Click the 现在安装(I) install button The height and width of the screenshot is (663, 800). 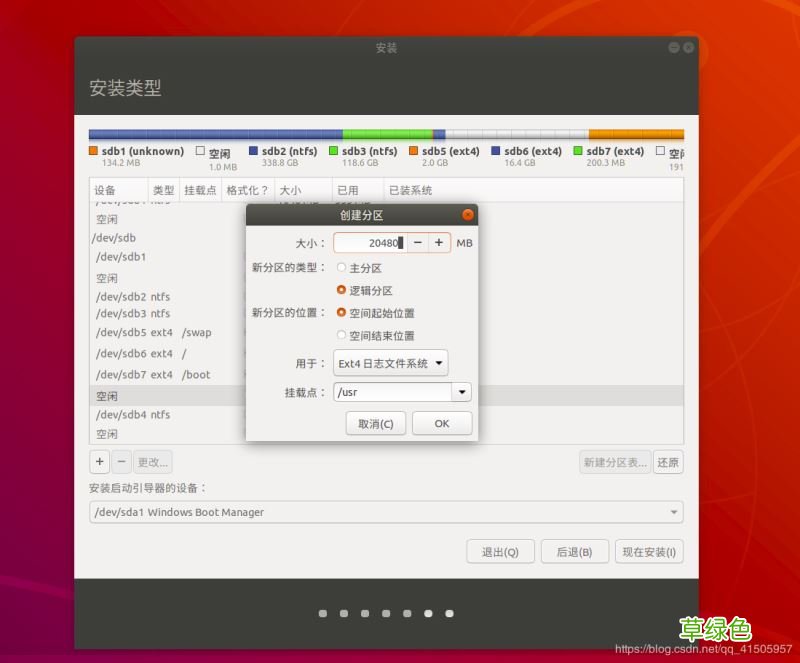(x=648, y=551)
